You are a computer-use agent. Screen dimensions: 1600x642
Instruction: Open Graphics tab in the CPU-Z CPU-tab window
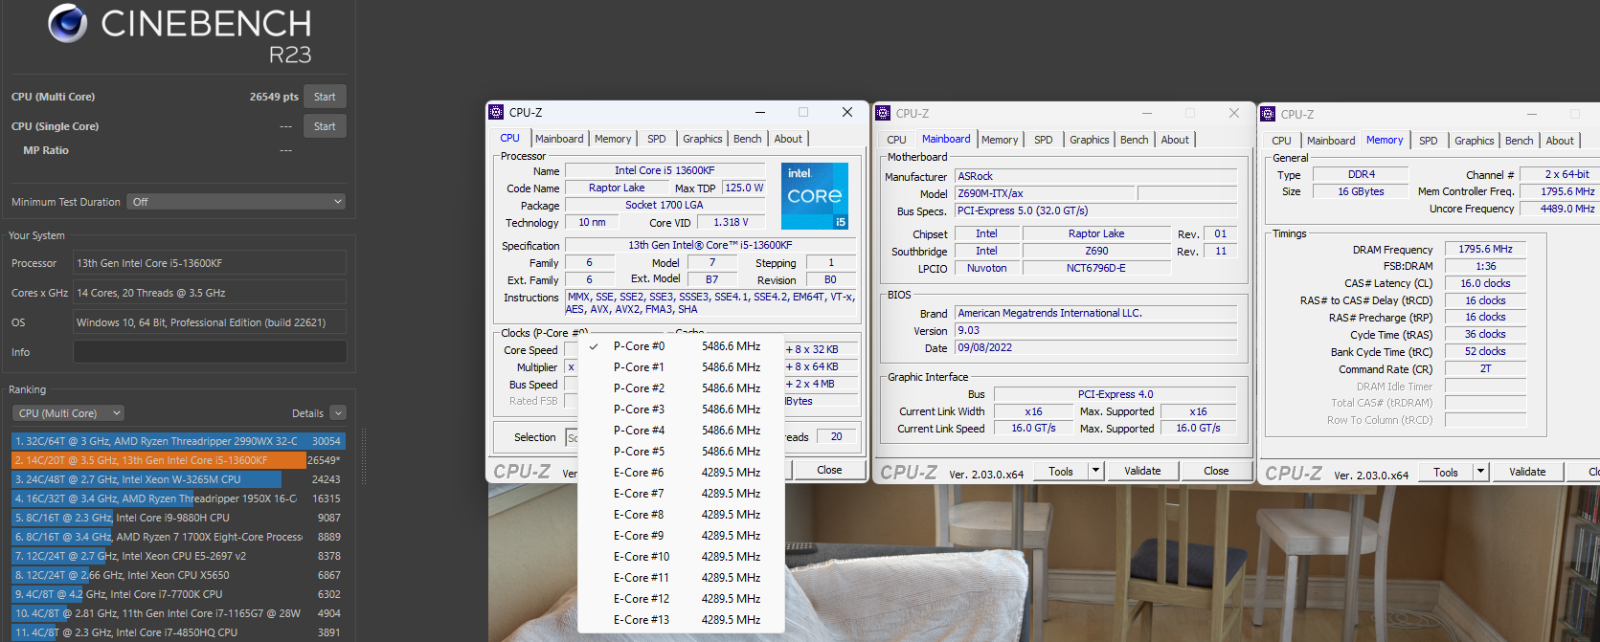pyautogui.click(x=702, y=139)
